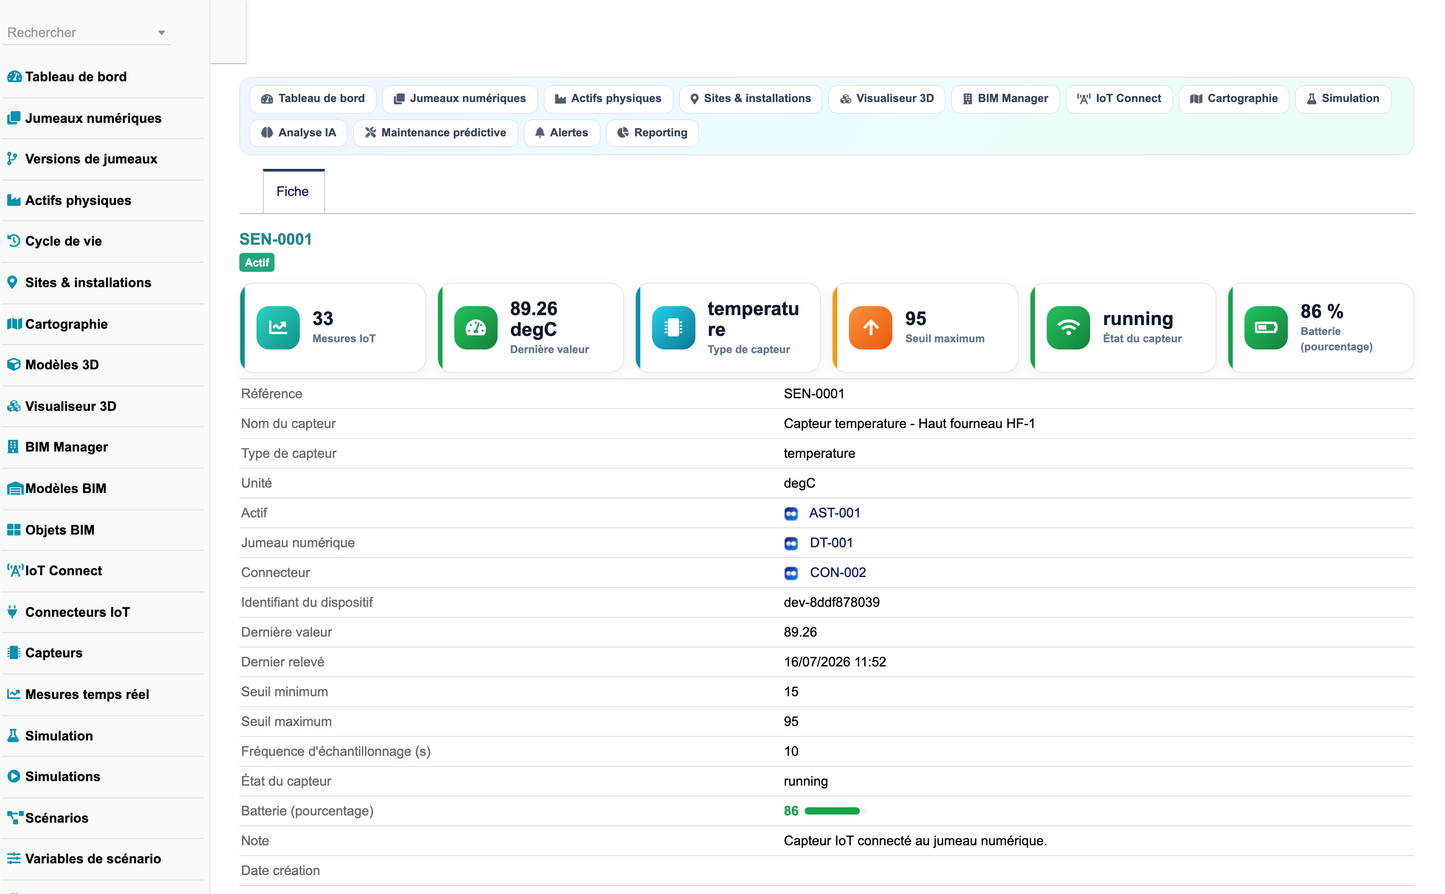Click the Cycle de vie history icon
The image size is (1445, 894).
tap(14, 241)
